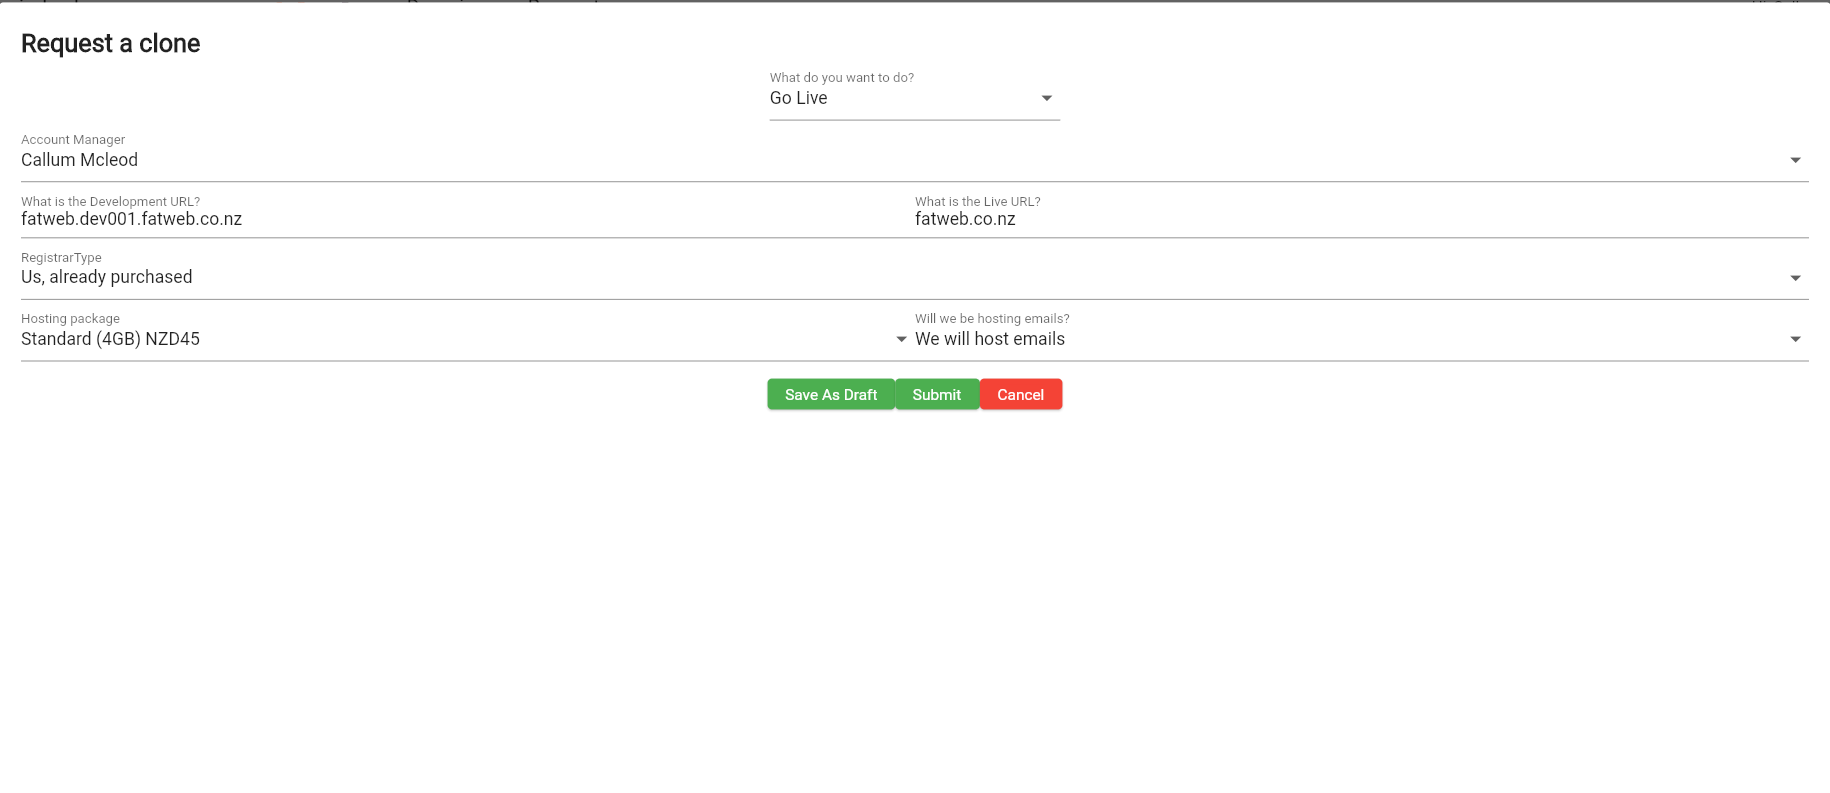Image resolution: width=1830 pixels, height=793 pixels.
Task: Click the Account Manager dropdown arrow icon
Action: [x=1795, y=160]
